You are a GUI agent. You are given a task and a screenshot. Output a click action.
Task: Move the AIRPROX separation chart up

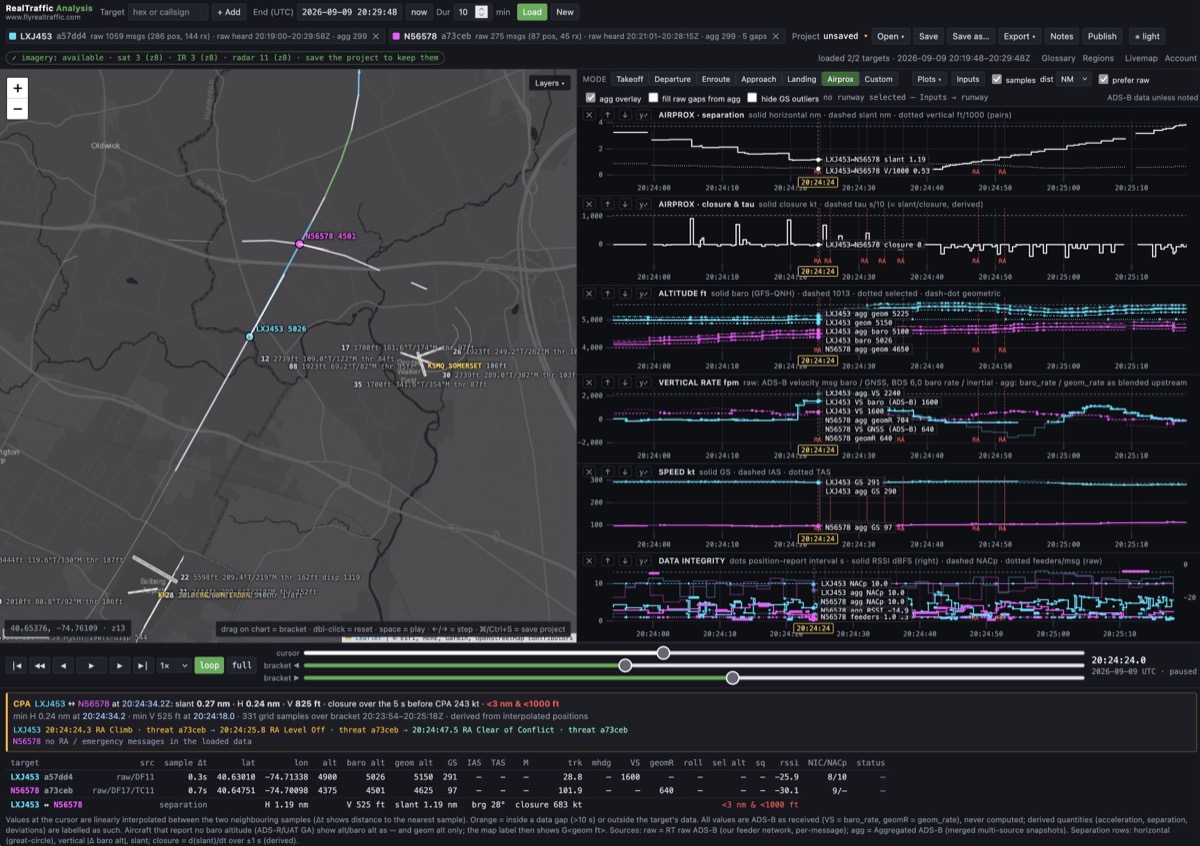pos(607,116)
